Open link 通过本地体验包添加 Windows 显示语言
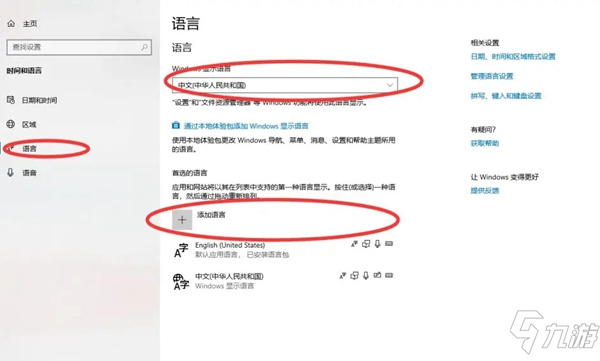 click(x=246, y=126)
